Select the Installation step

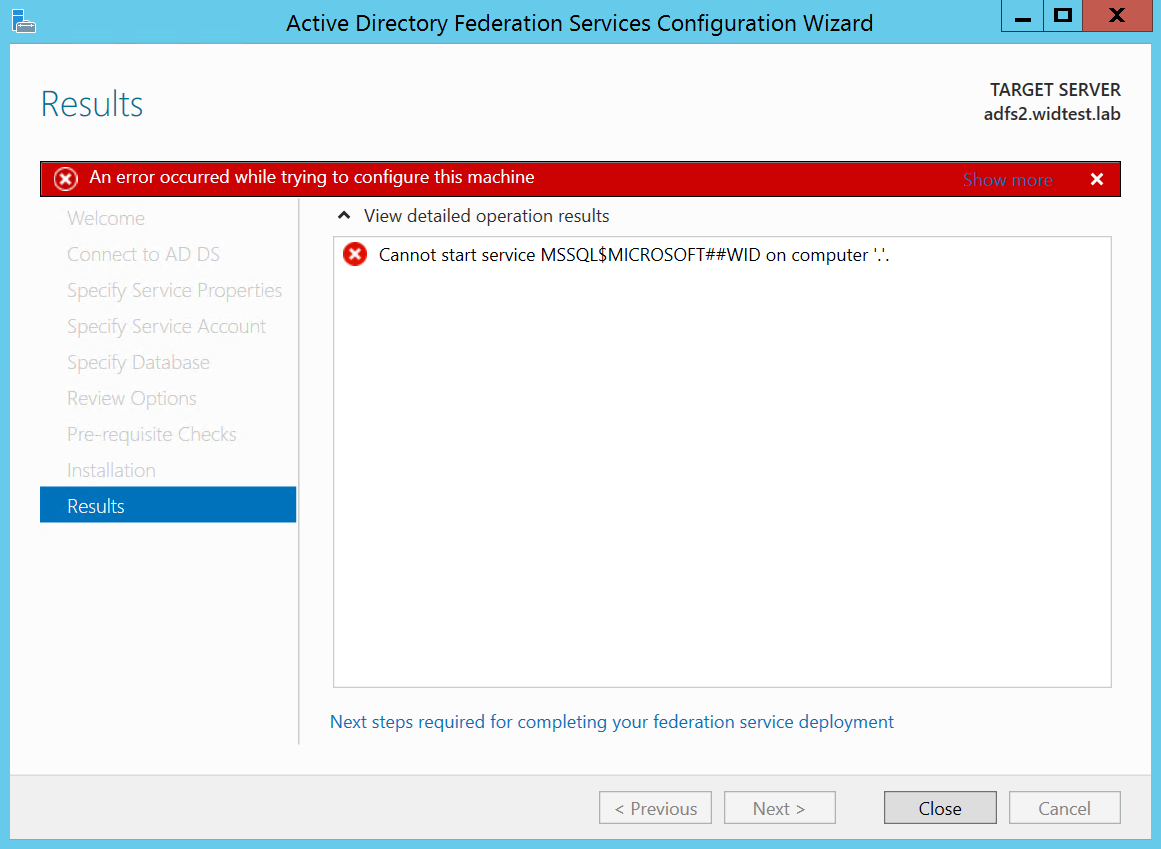click(x=111, y=470)
